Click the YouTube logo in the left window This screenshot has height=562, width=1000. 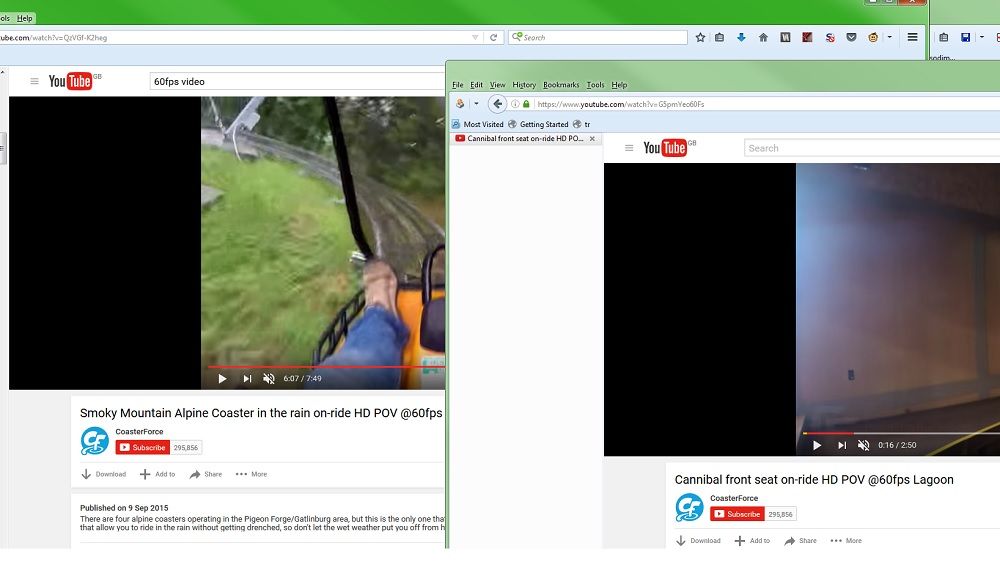click(71, 81)
